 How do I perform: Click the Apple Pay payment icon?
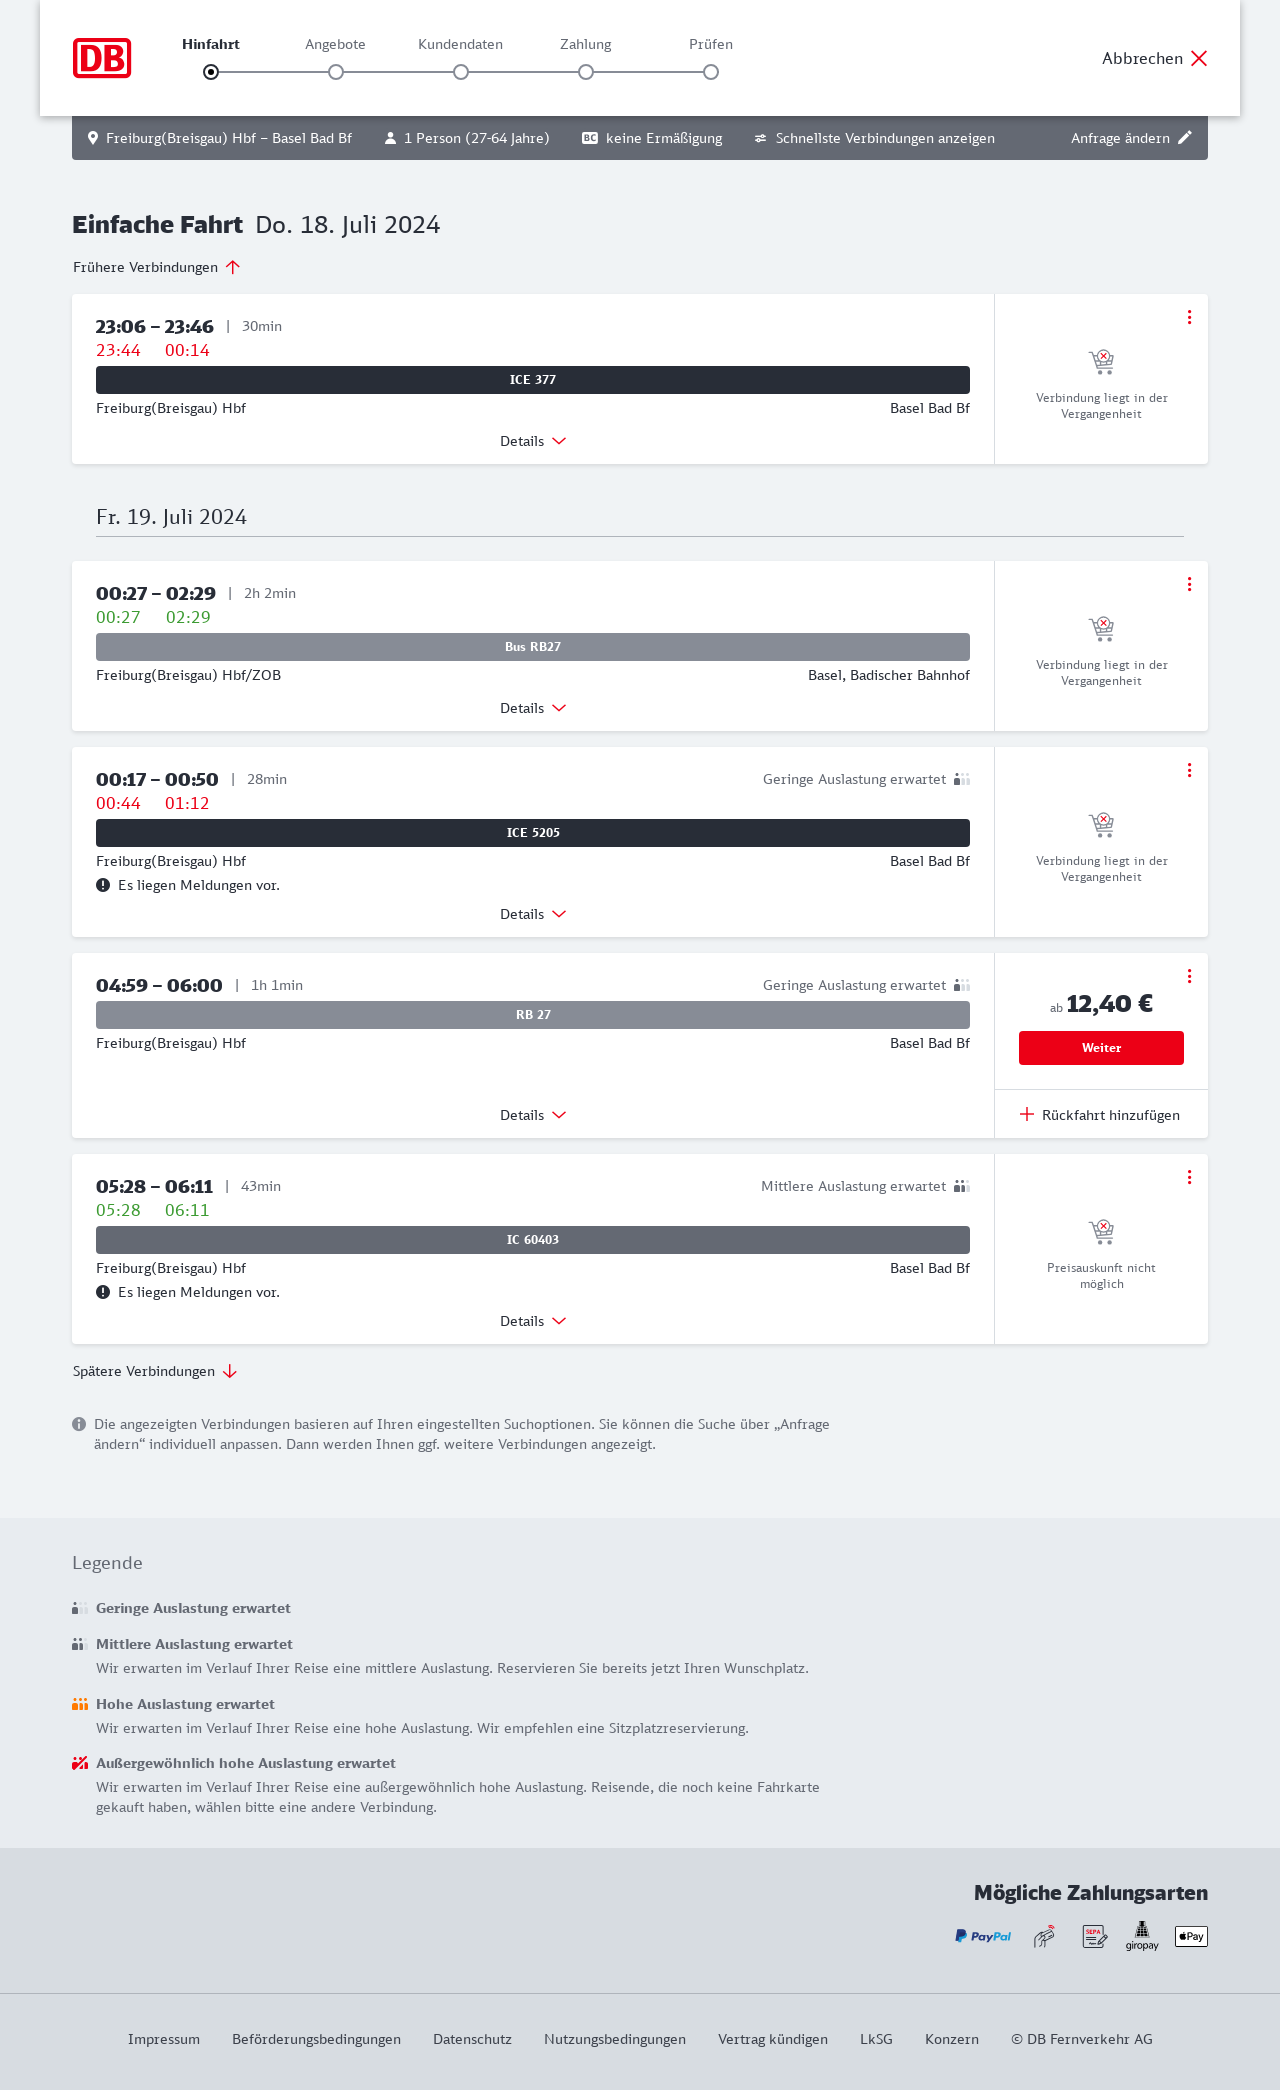click(x=1191, y=1936)
